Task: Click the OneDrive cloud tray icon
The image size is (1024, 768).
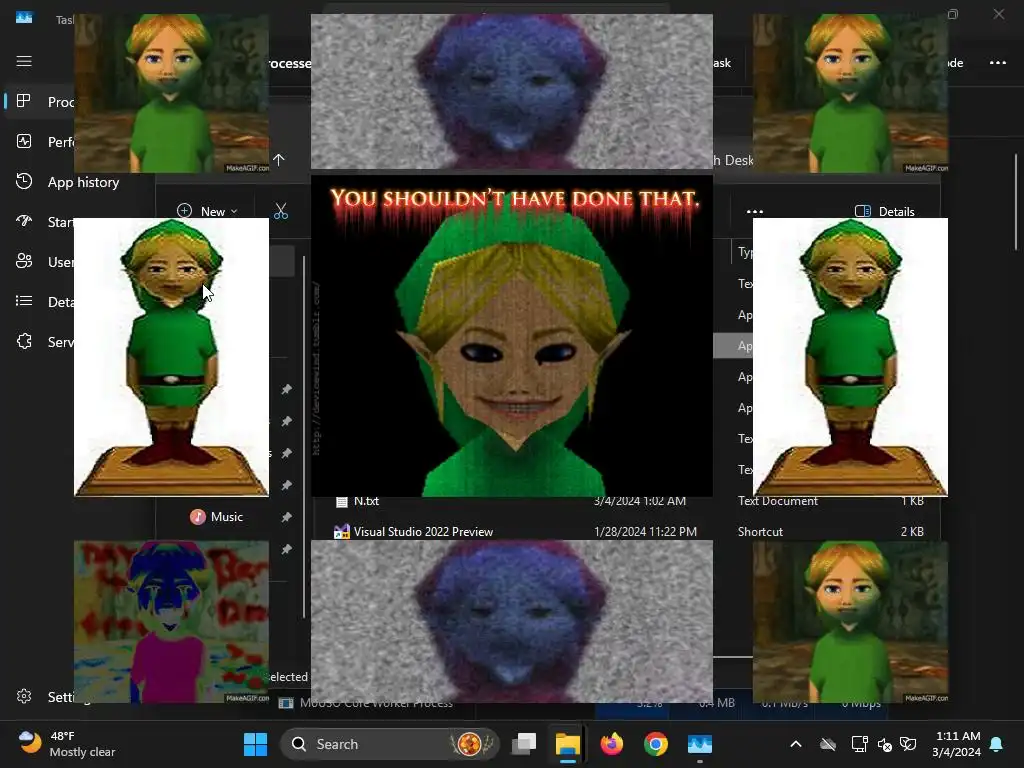Action: [x=828, y=744]
